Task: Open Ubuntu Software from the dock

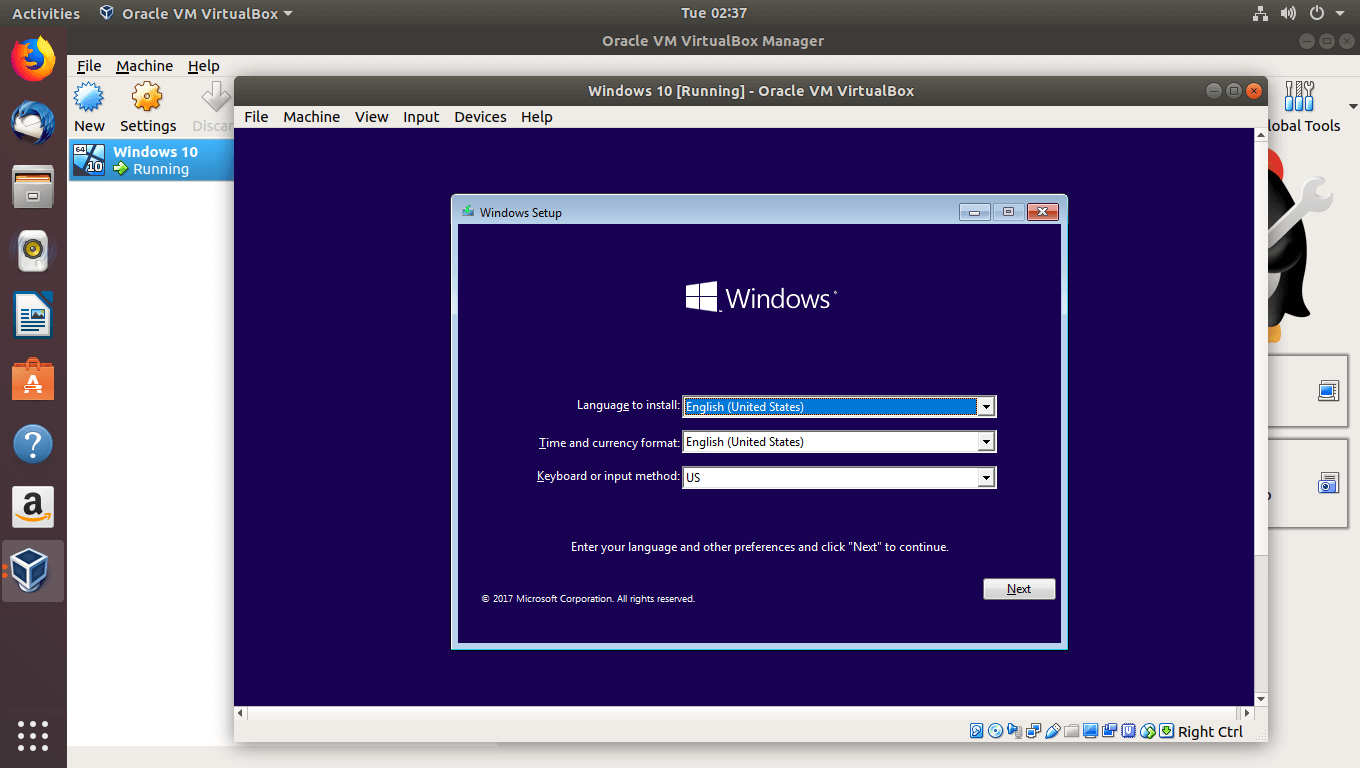Action: (33, 379)
